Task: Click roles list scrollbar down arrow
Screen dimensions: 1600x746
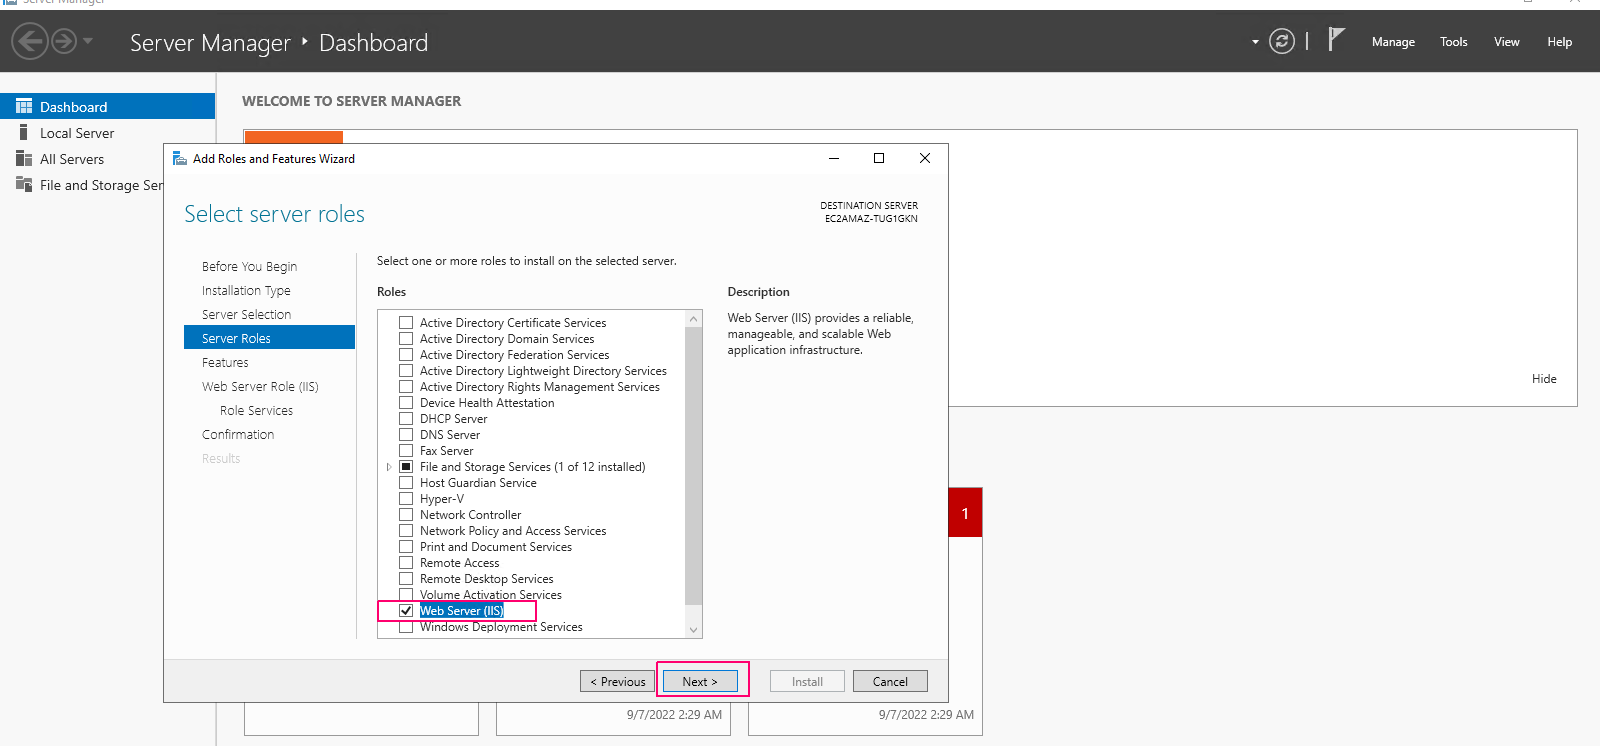Action: [x=694, y=630]
